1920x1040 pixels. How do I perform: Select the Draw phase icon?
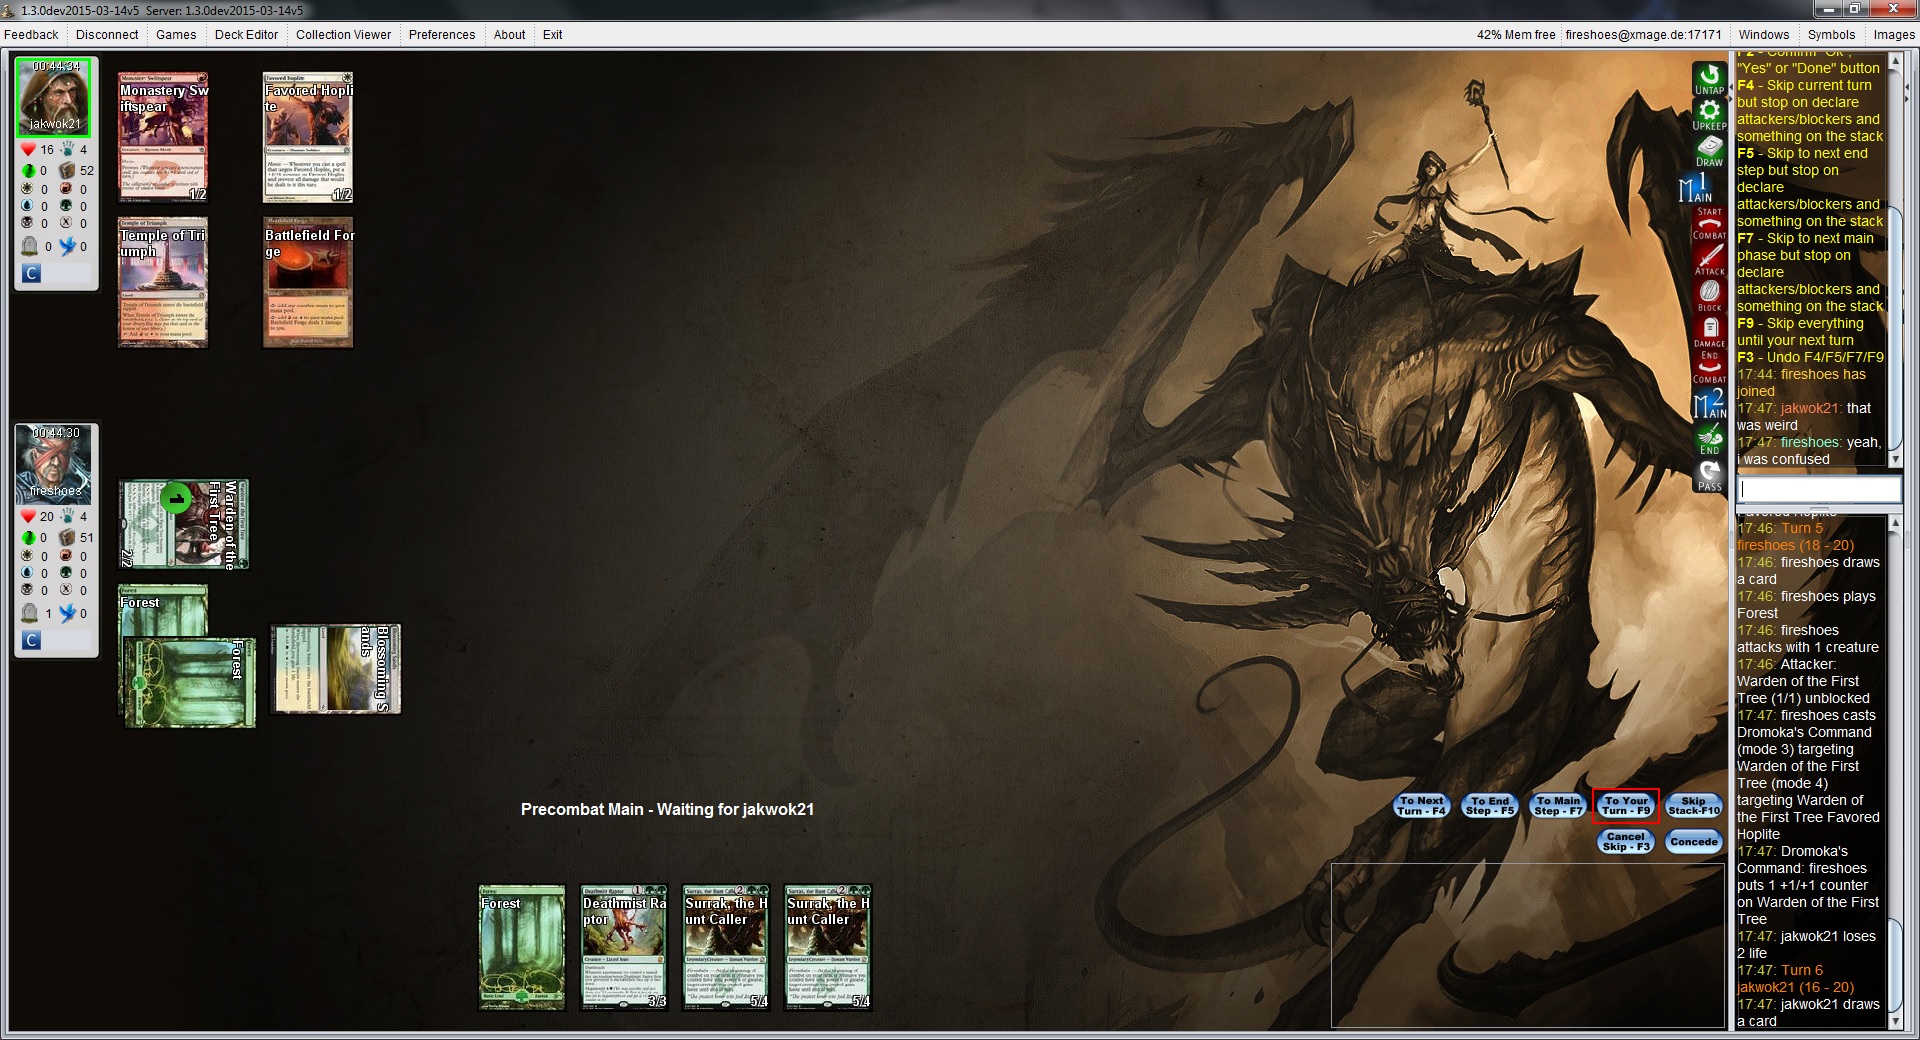pos(1709,151)
